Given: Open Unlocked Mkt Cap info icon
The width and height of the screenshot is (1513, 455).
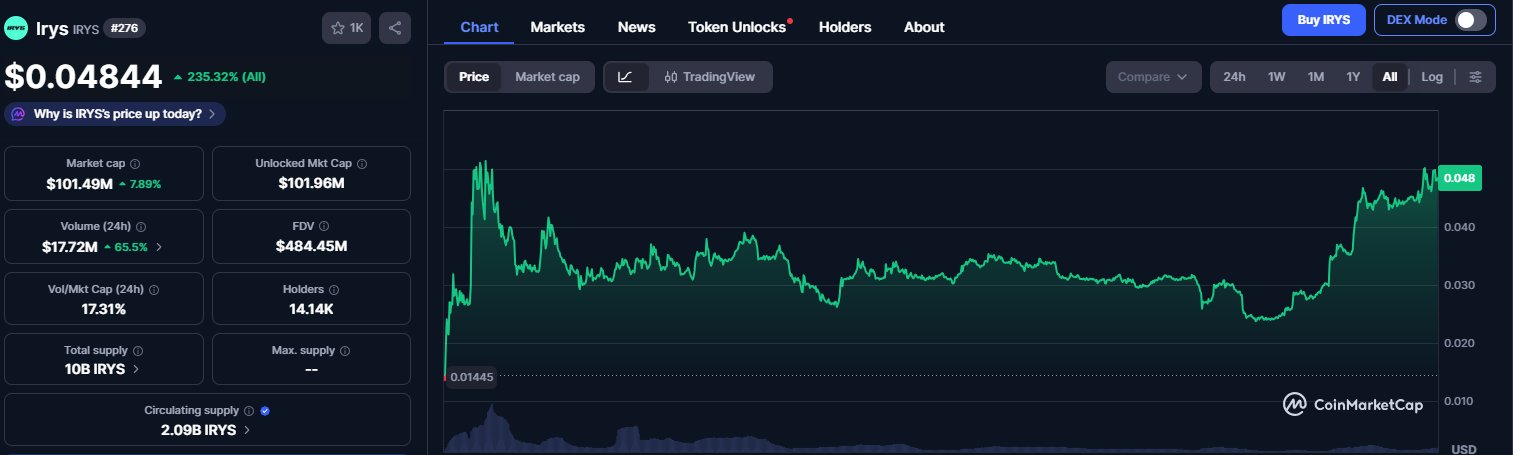Looking at the screenshot, I should click(x=362, y=163).
